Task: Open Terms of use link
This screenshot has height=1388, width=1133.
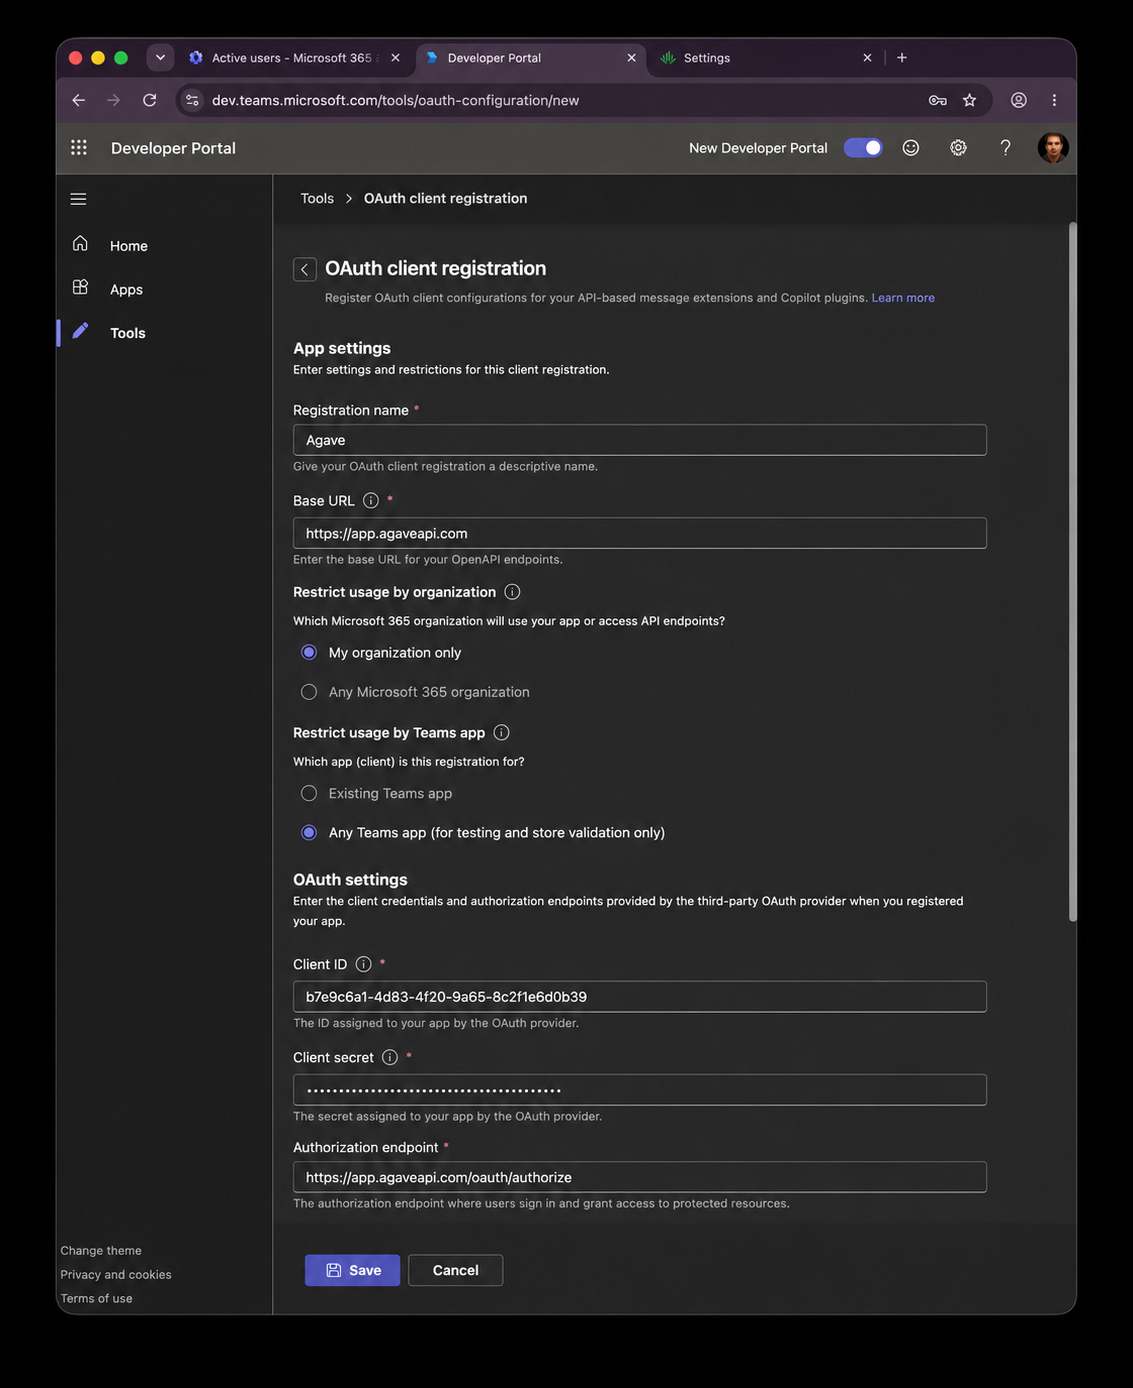Action: 96,1298
